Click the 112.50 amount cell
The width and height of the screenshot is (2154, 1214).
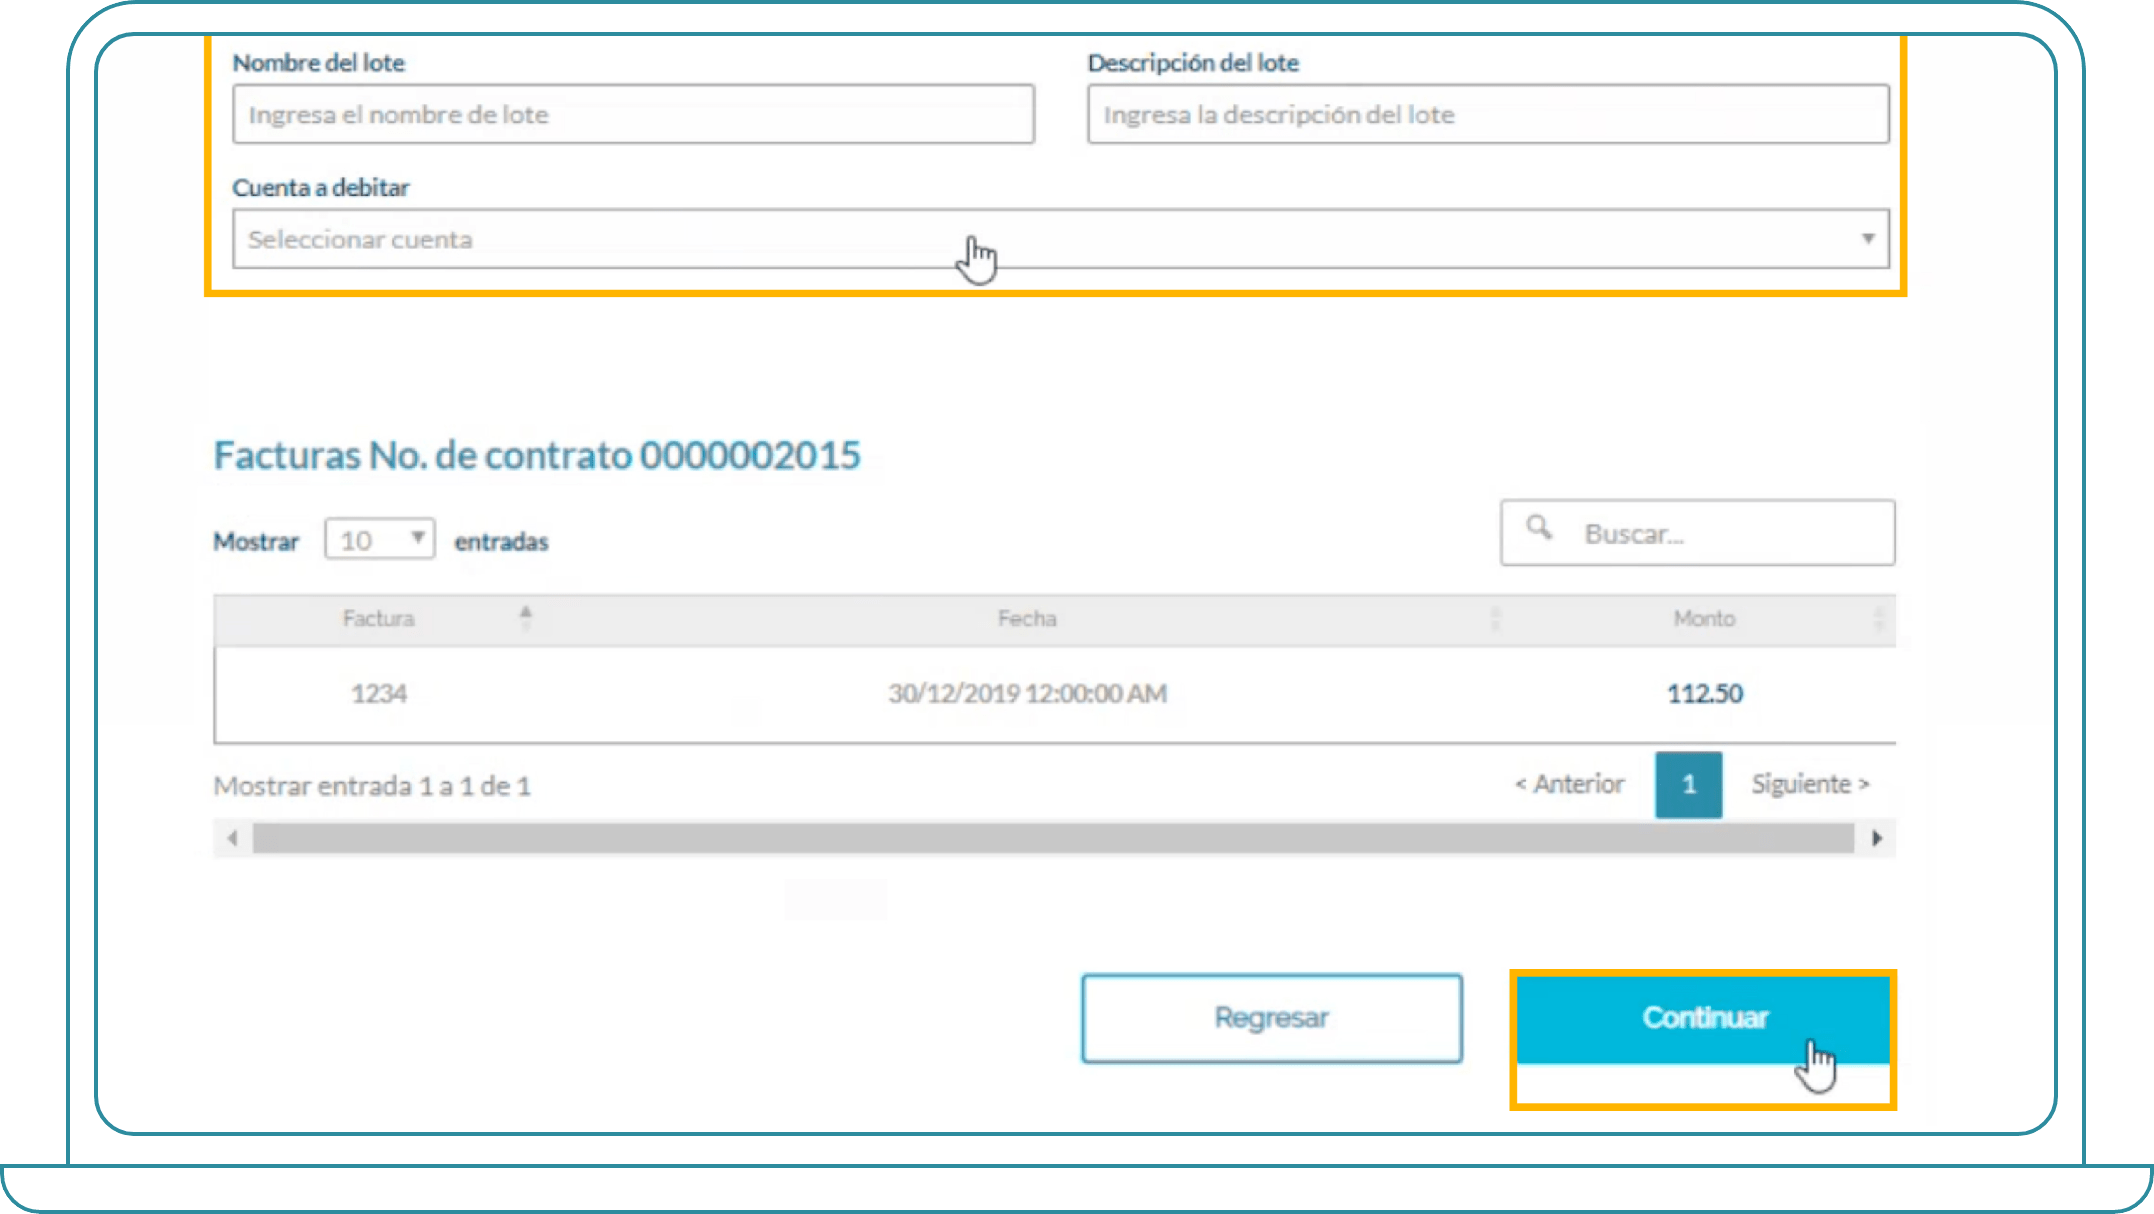coord(1704,694)
